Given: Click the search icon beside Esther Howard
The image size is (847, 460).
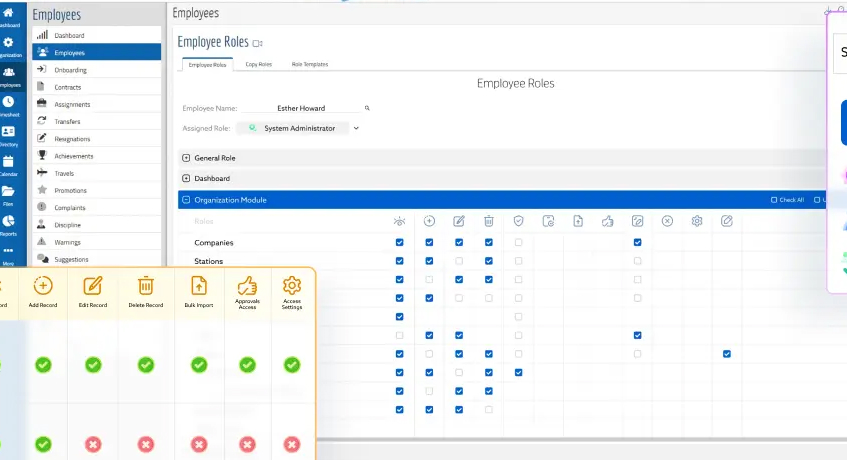Looking at the screenshot, I should tap(367, 108).
